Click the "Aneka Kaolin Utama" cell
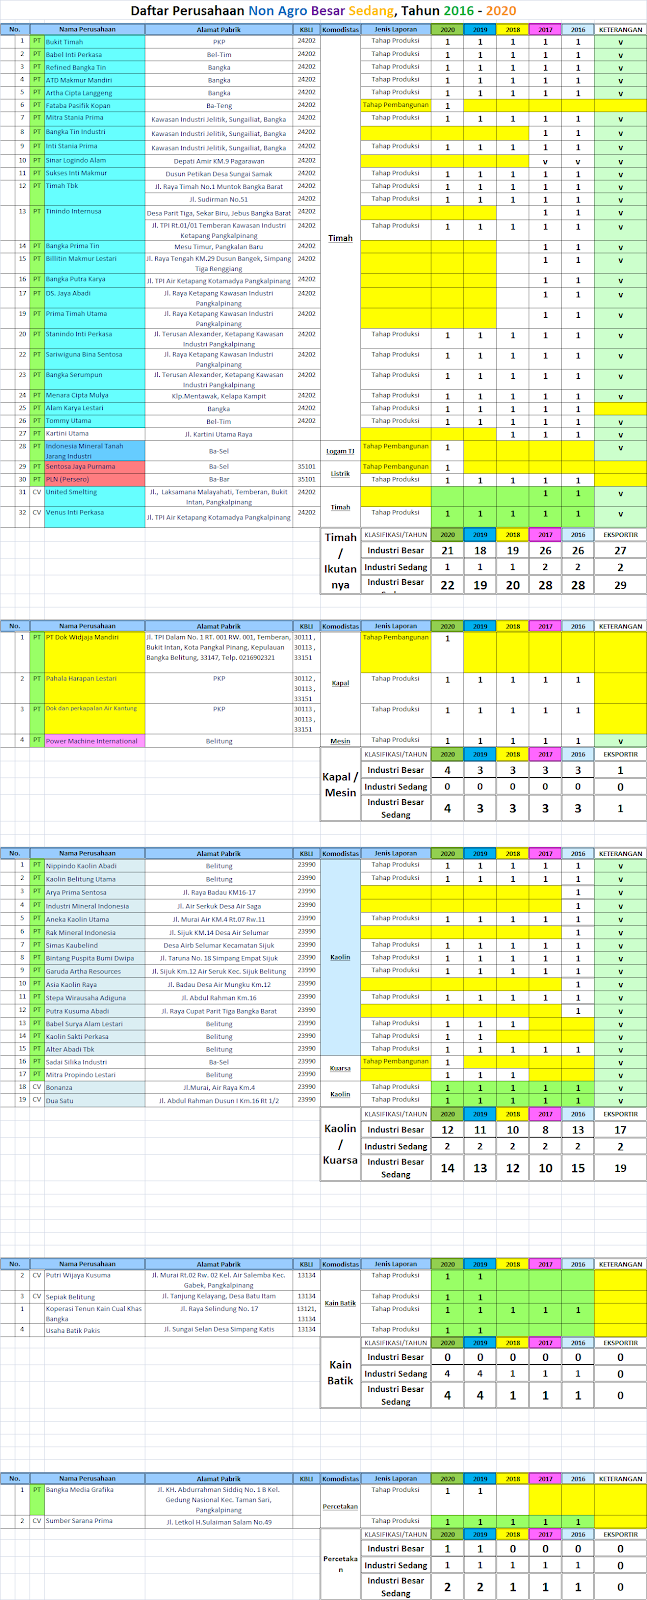Viewport: 647px width, 1600px height. point(94,919)
